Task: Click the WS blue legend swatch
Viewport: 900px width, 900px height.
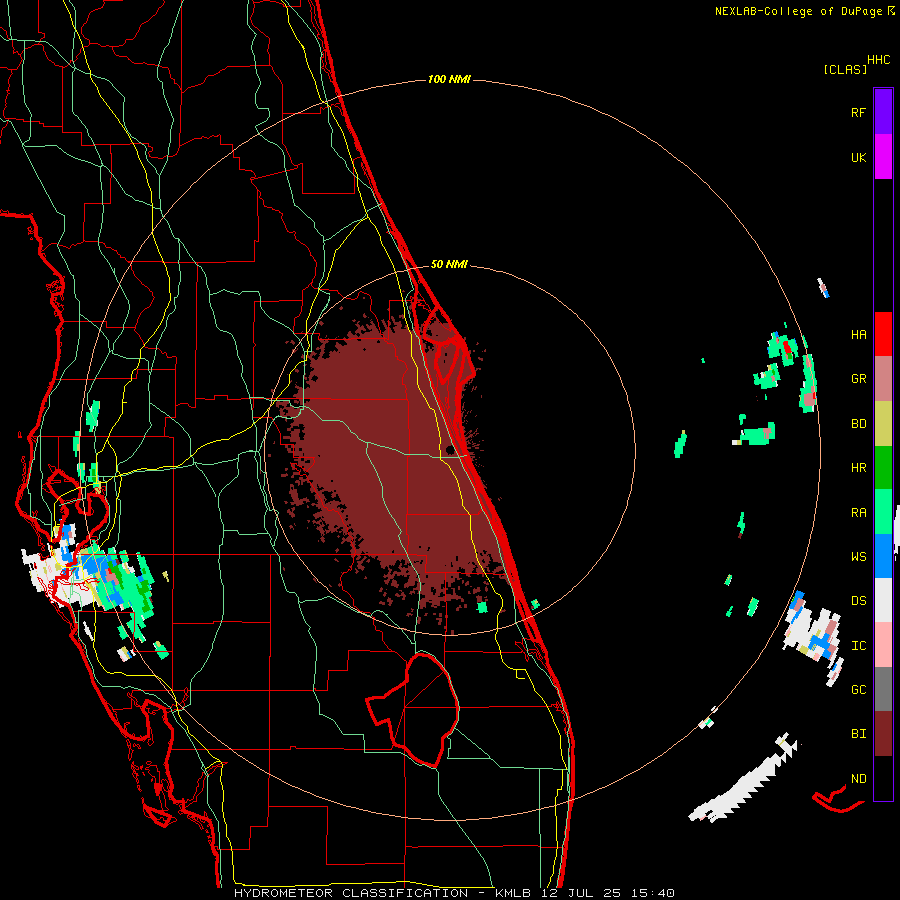Action: 883,556
